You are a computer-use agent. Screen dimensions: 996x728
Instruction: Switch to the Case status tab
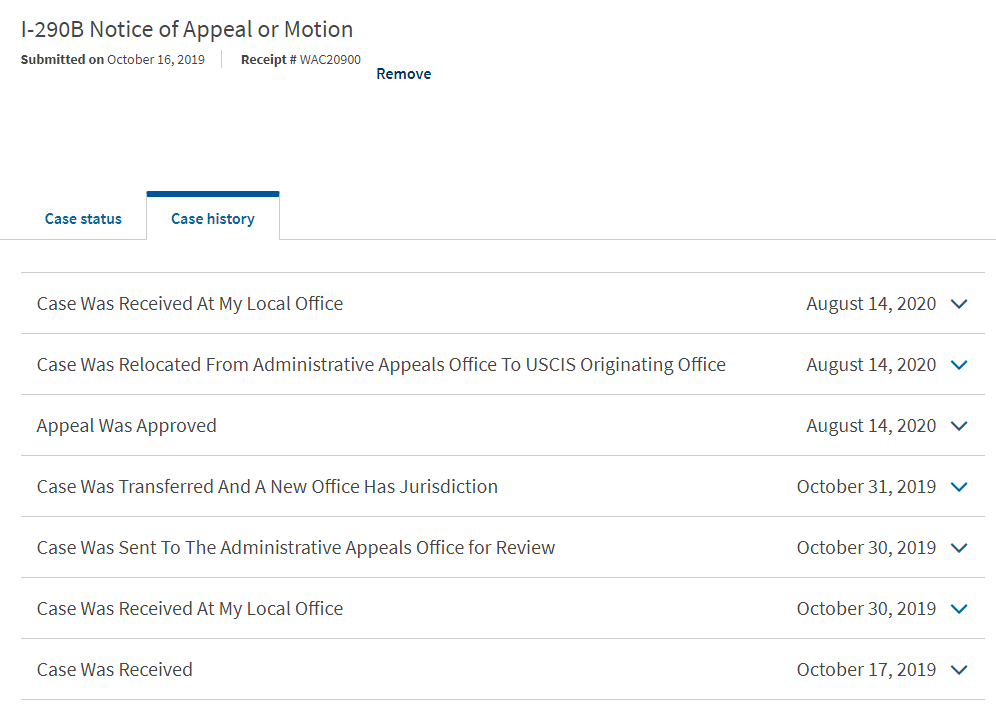coord(83,219)
